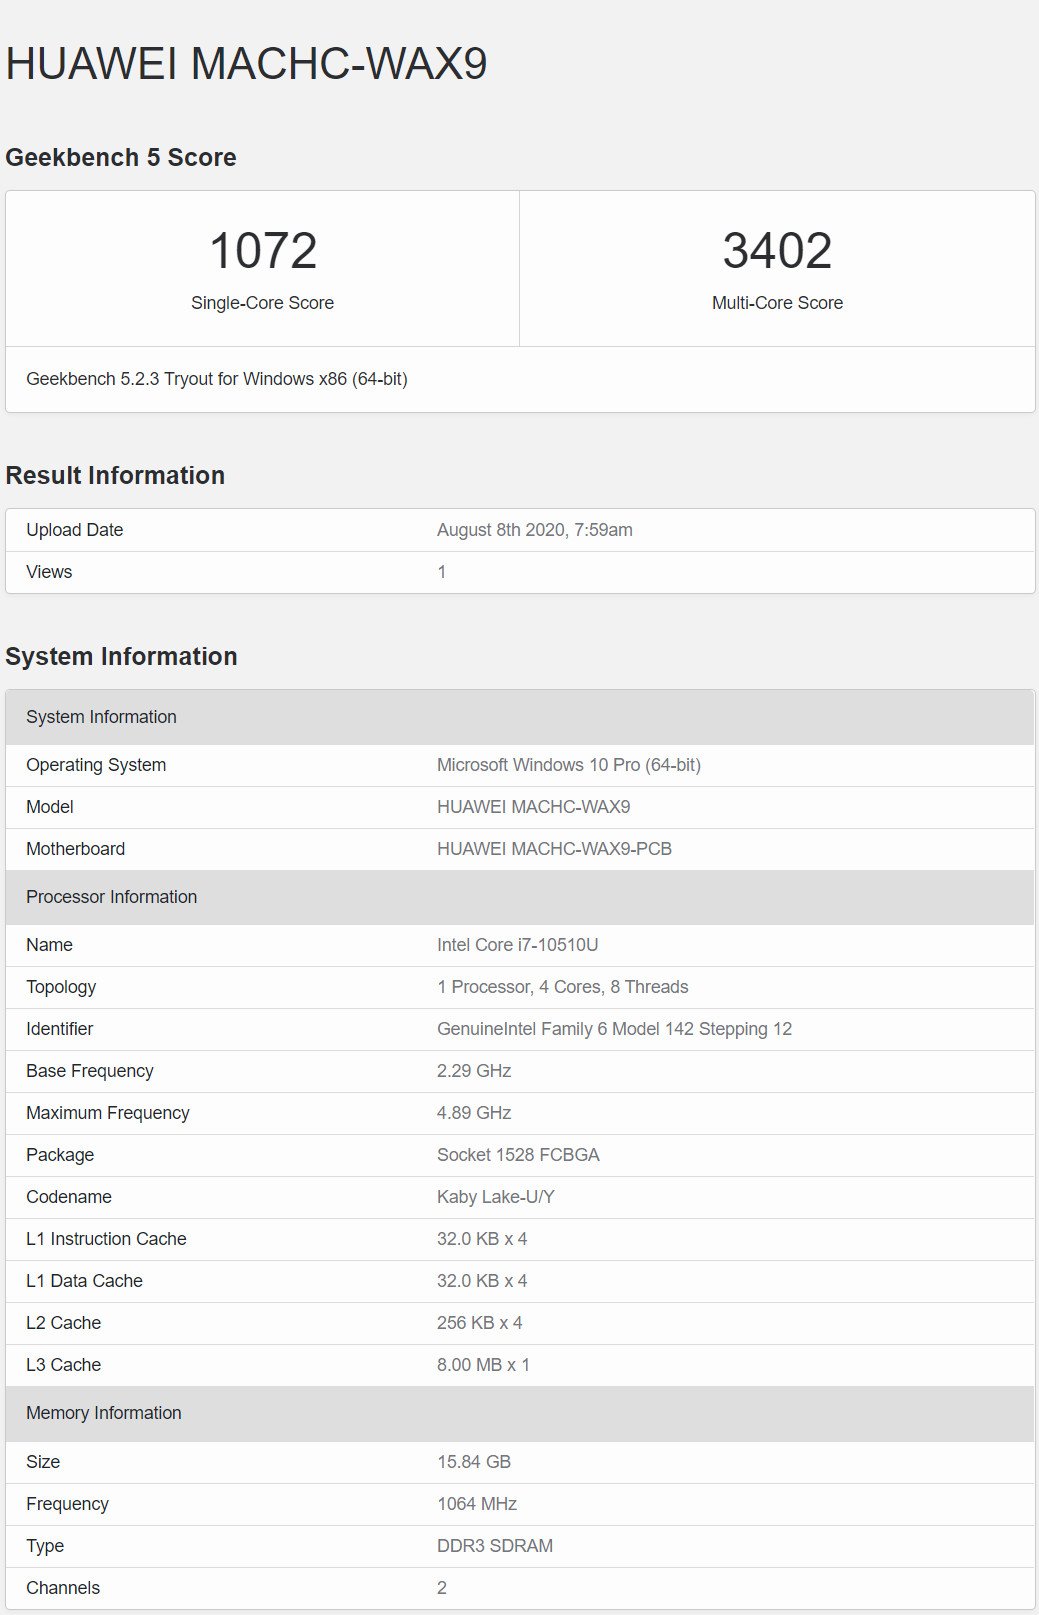The image size is (1039, 1615).
Task: Click the Processor Information table header
Action: click(520, 897)
